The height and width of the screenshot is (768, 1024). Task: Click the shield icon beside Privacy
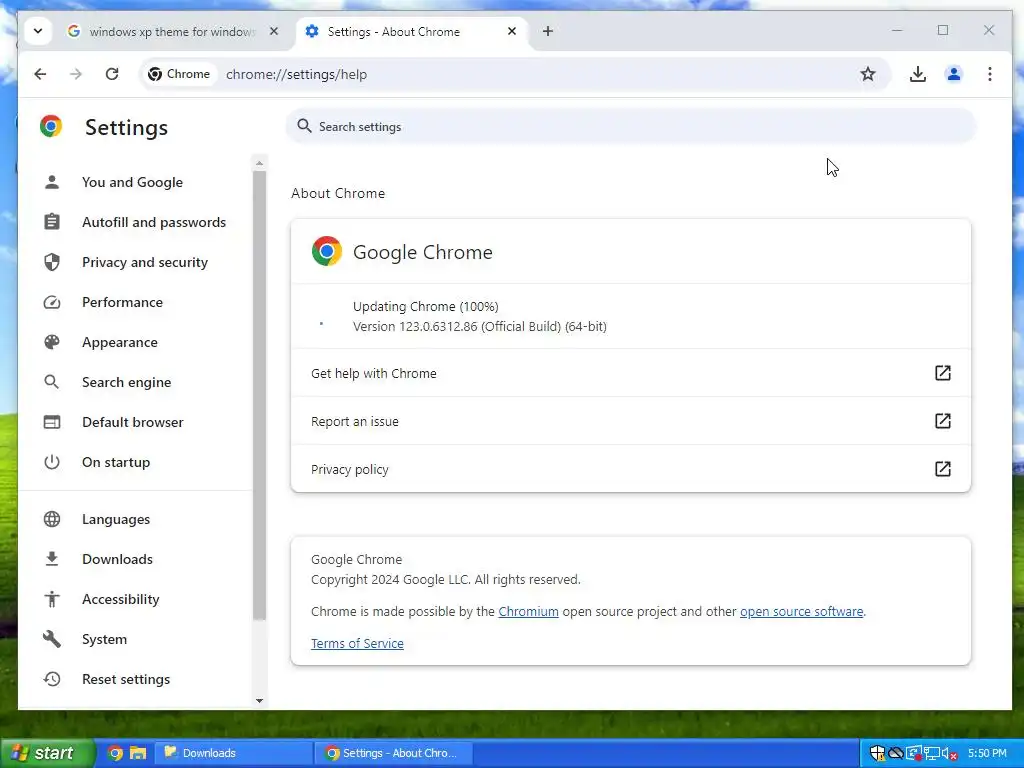52,262
